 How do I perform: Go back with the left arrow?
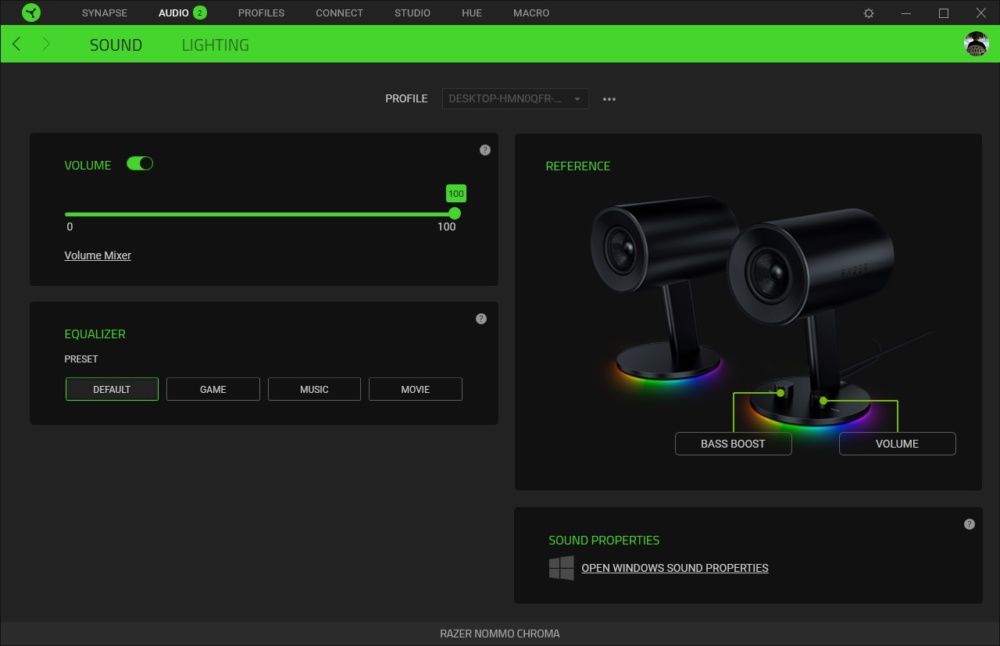[17, 44]
